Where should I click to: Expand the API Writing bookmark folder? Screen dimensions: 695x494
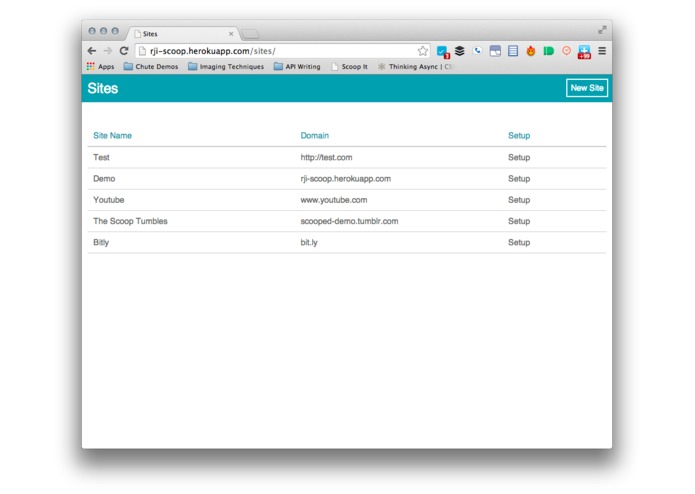tap(297, 66)
